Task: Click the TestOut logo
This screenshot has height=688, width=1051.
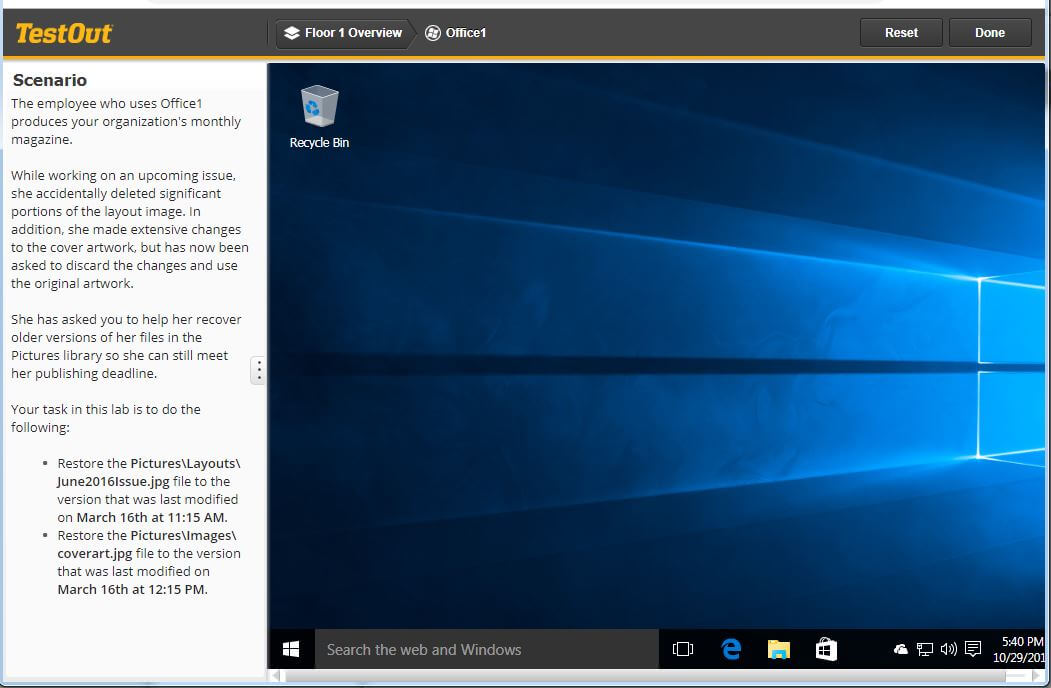Action: [x=64, y=33]
